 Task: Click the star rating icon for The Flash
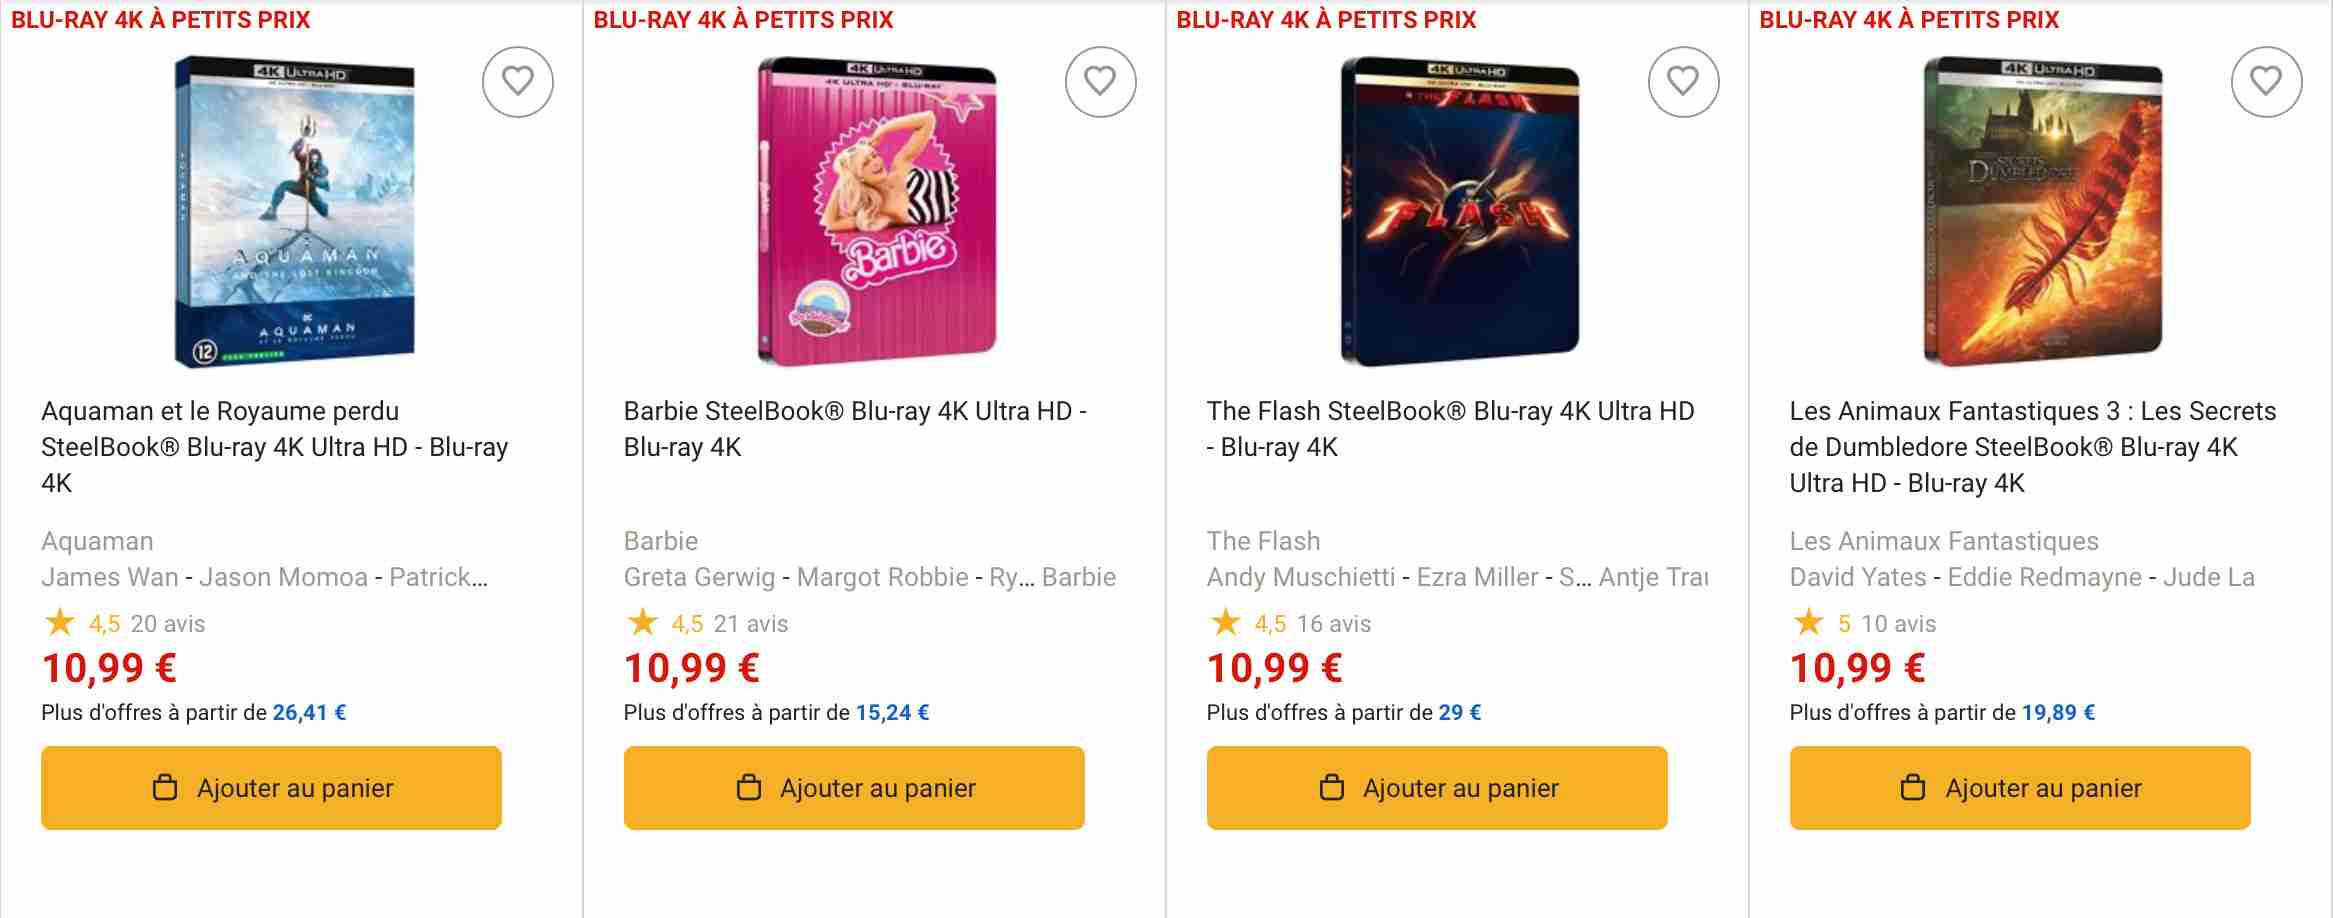[x=1225, y=623]
